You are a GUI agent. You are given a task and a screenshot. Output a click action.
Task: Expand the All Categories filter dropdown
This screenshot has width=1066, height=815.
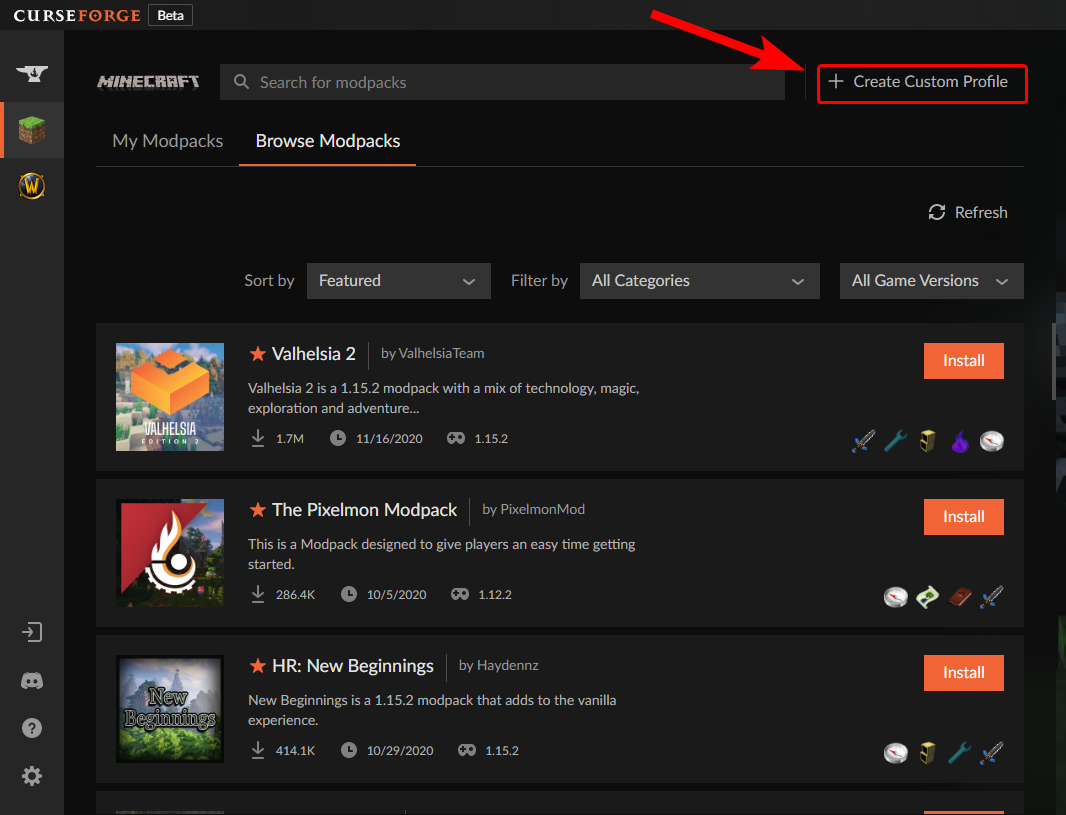coord(699,281)
